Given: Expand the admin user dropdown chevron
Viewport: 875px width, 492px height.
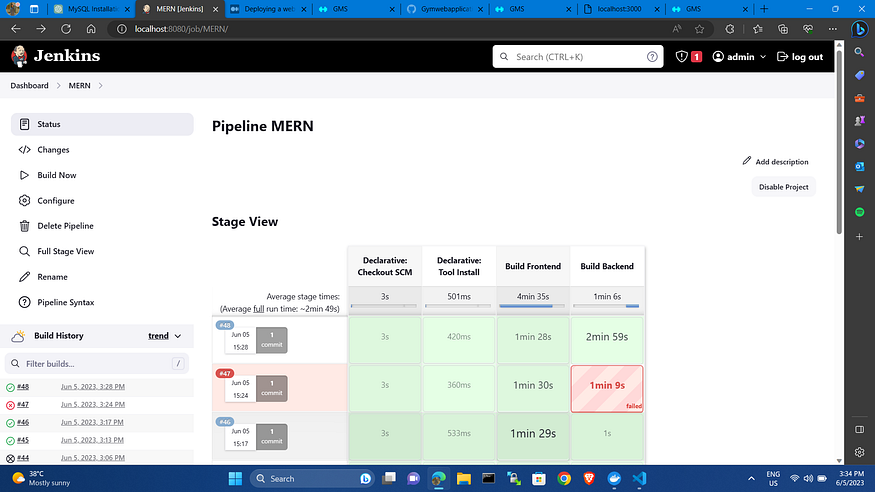Looking at the screenshot, I should [x=763, y=57].
